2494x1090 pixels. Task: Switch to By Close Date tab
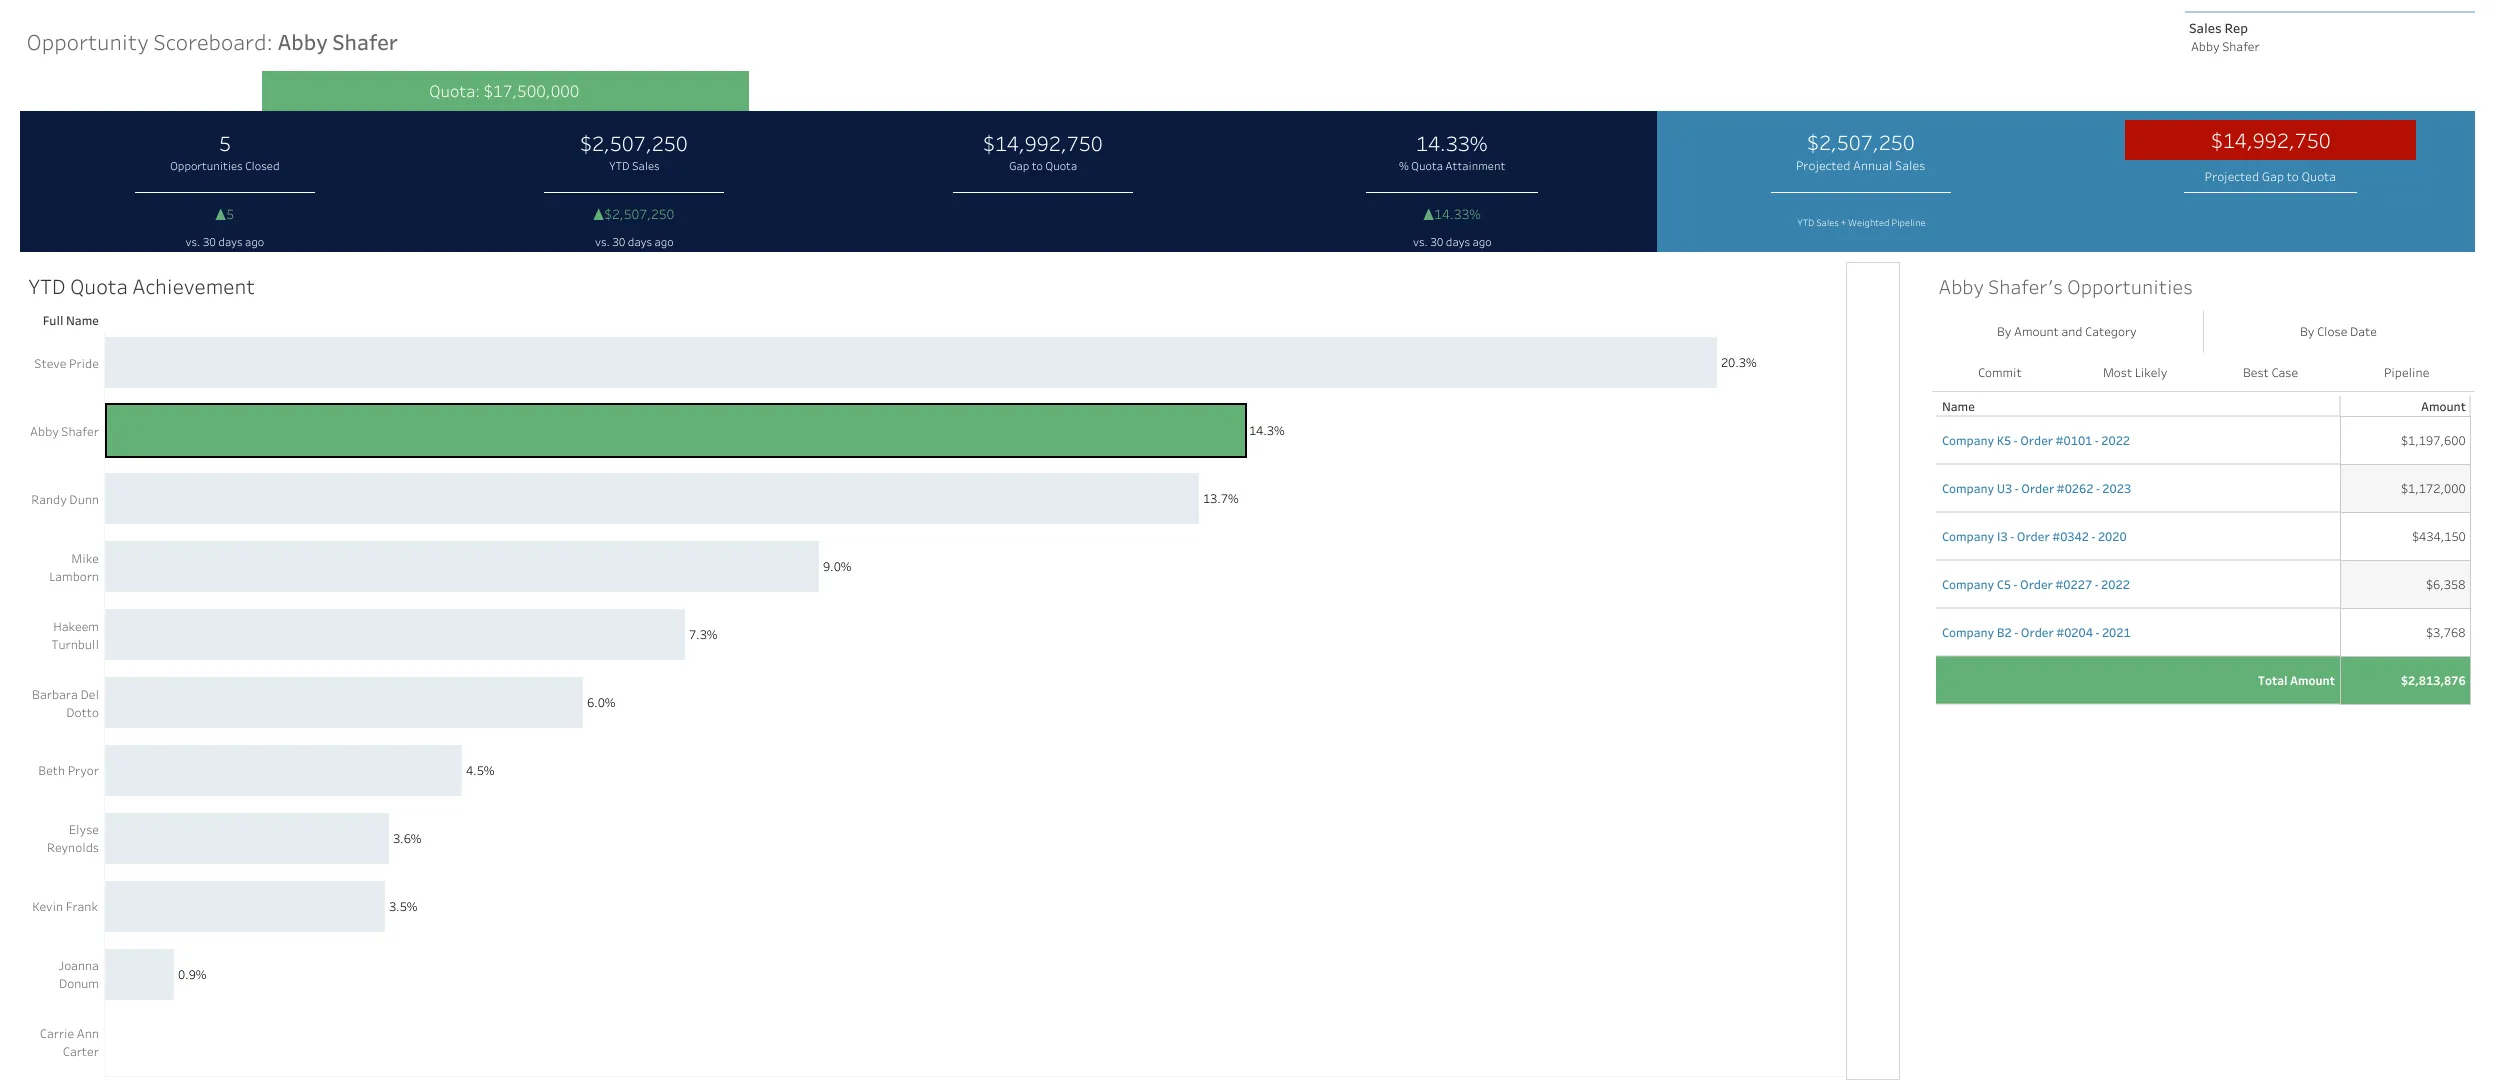pyautogui.click(x=2338, y=332)
